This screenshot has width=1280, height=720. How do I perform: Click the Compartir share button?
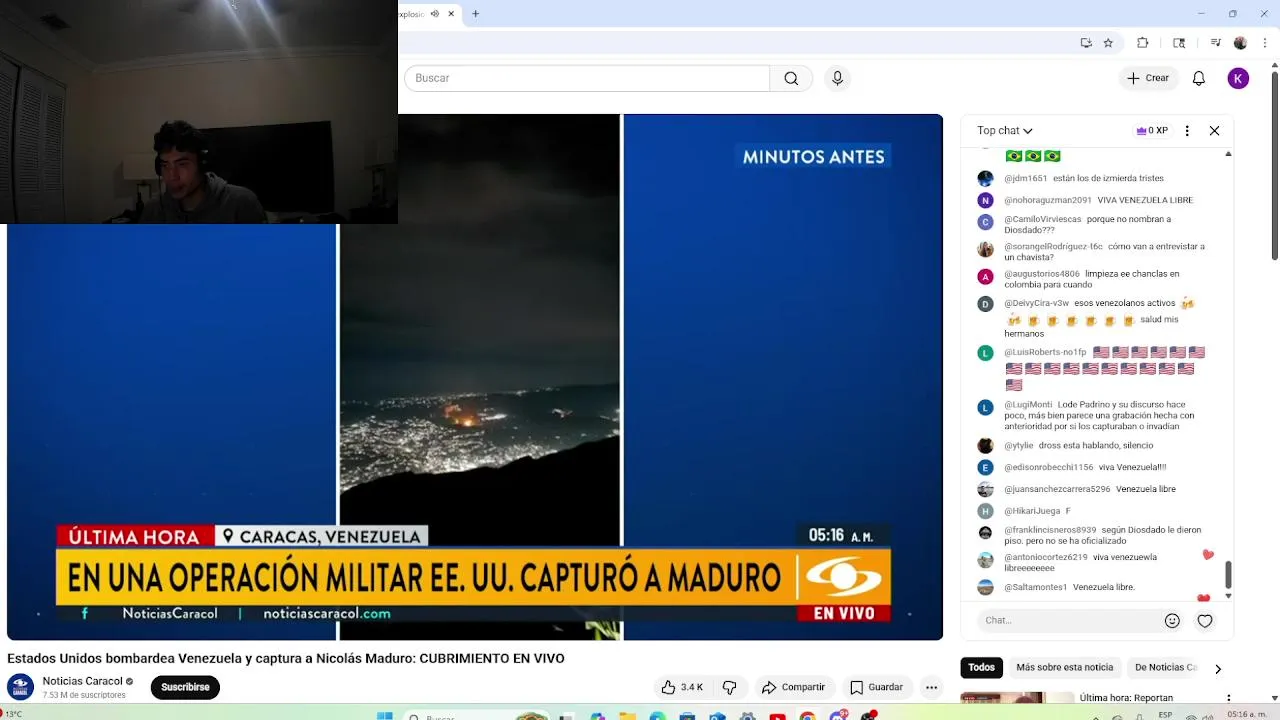793,687
